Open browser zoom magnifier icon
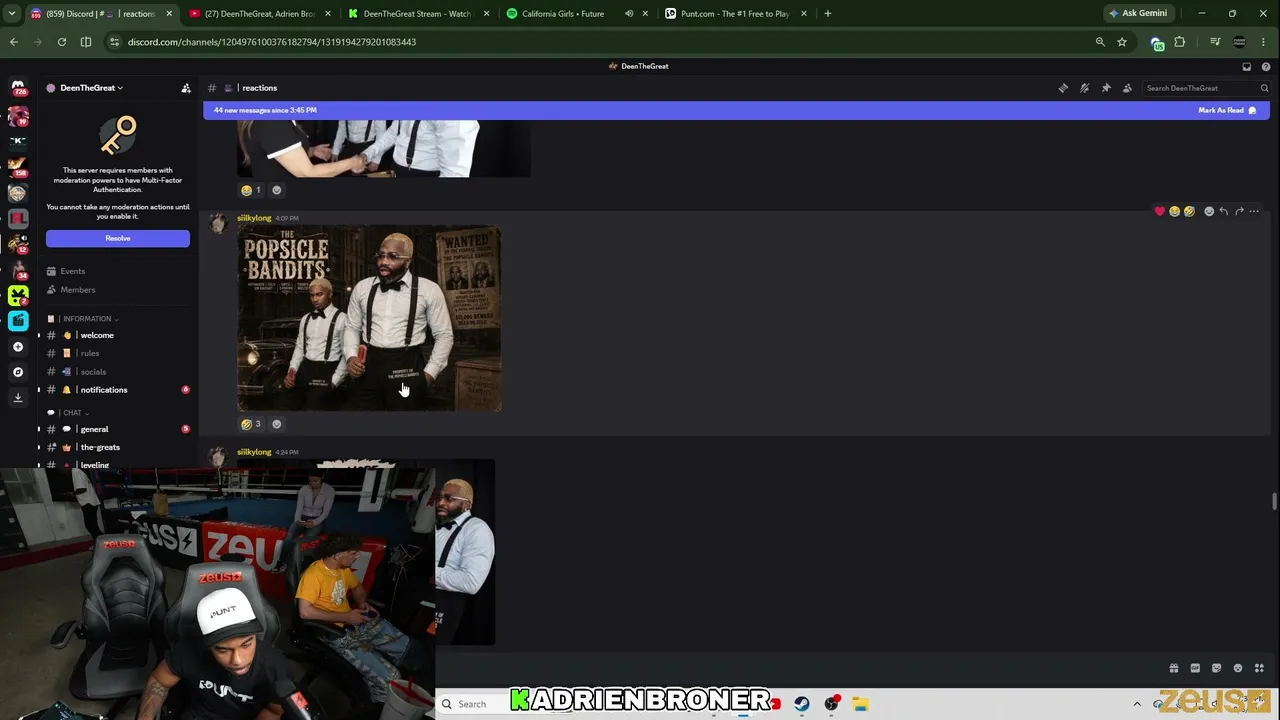This screenshot has width=1280, height=720. [x=1100, y=42]
